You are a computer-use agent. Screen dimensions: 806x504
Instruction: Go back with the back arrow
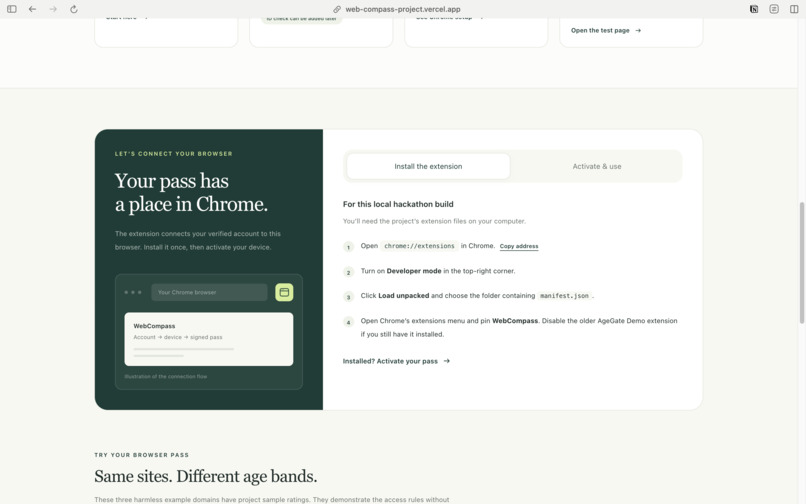[x=32, y=9]
